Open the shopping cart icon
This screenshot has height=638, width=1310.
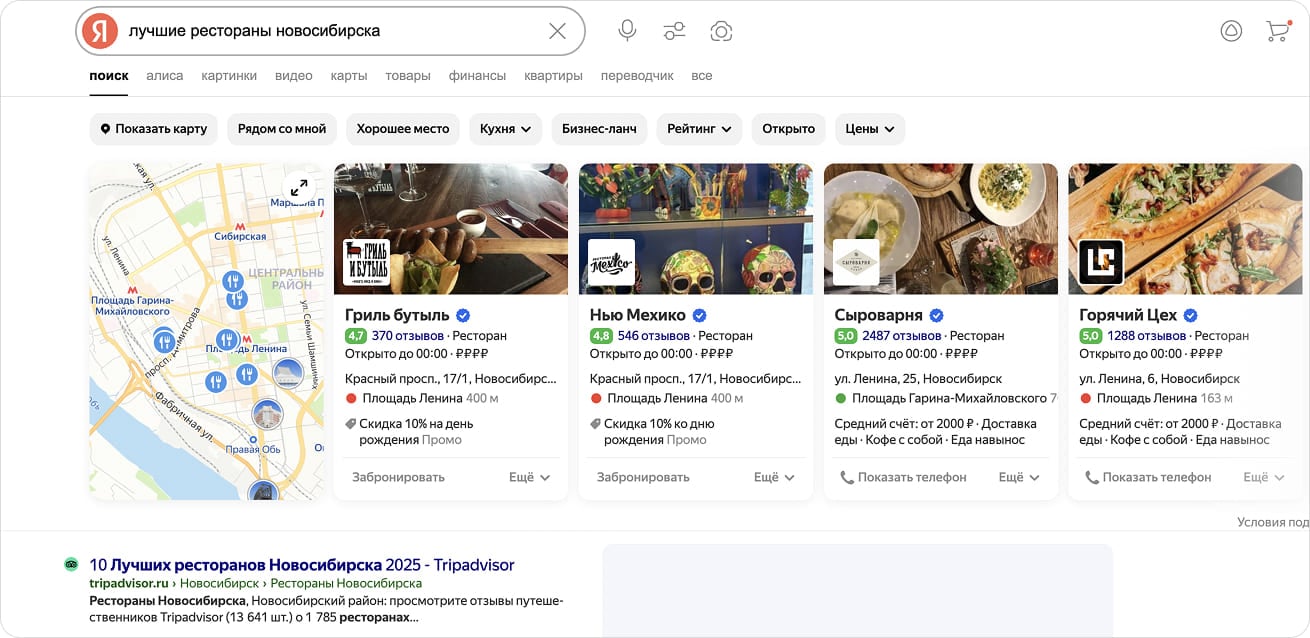point(1277,31)
